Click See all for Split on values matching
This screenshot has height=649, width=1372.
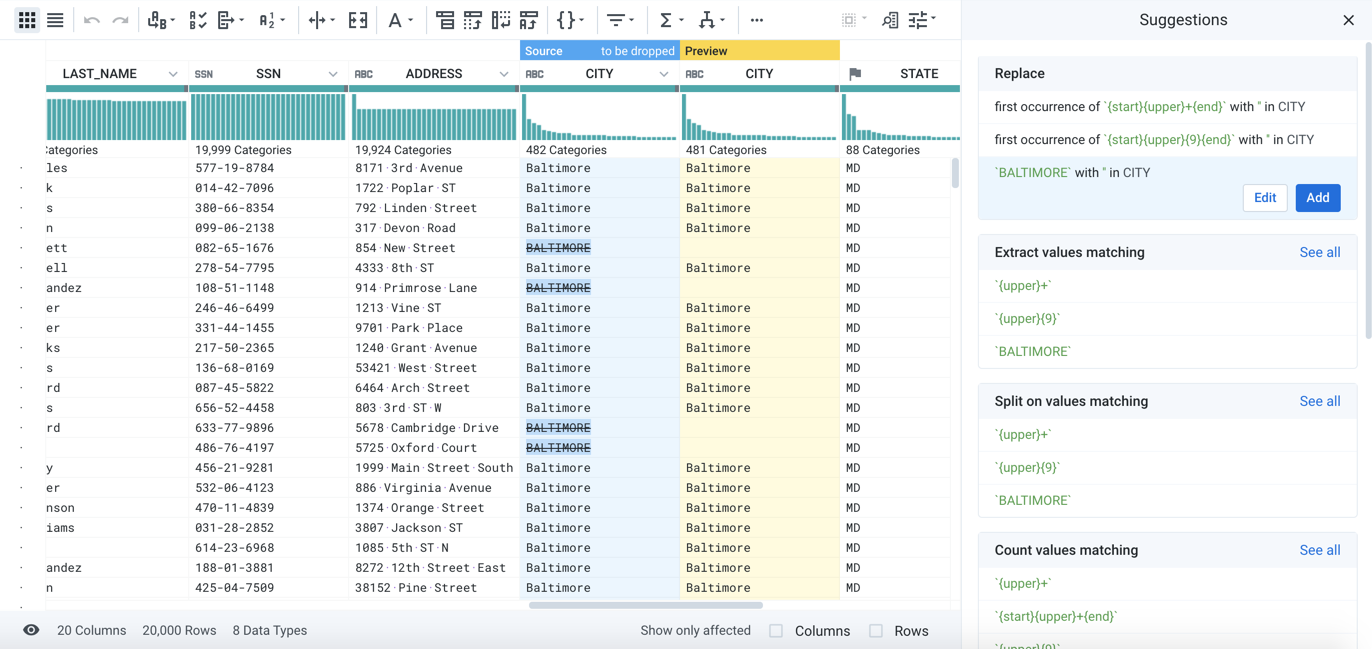(x=1319, y=401)
